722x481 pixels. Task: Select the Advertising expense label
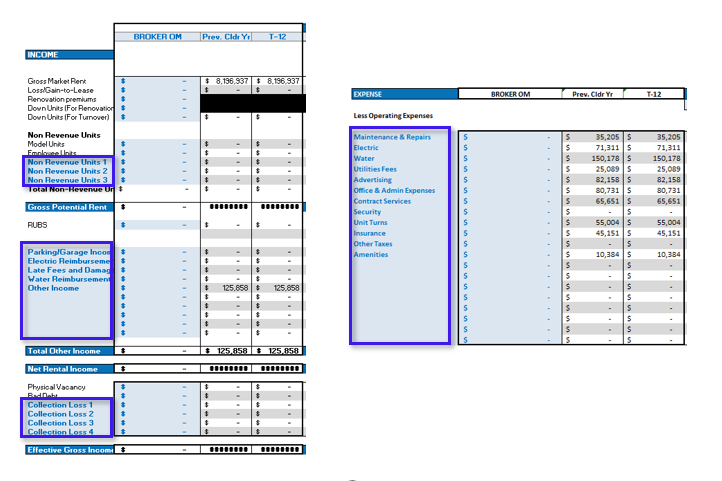pyautogui.click(x=373, y=180)
